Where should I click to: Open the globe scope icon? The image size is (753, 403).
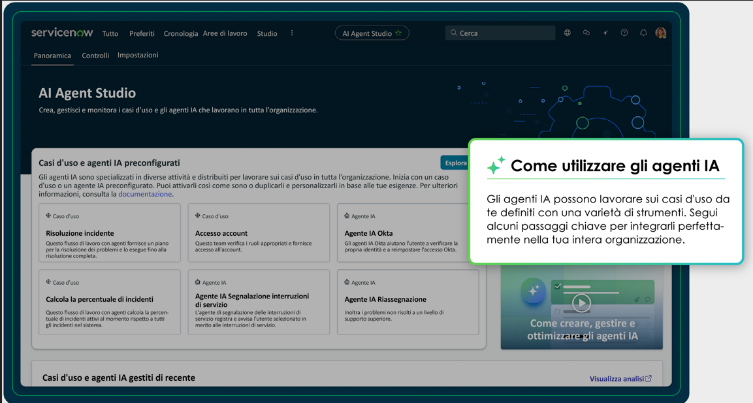pos(567,33)
